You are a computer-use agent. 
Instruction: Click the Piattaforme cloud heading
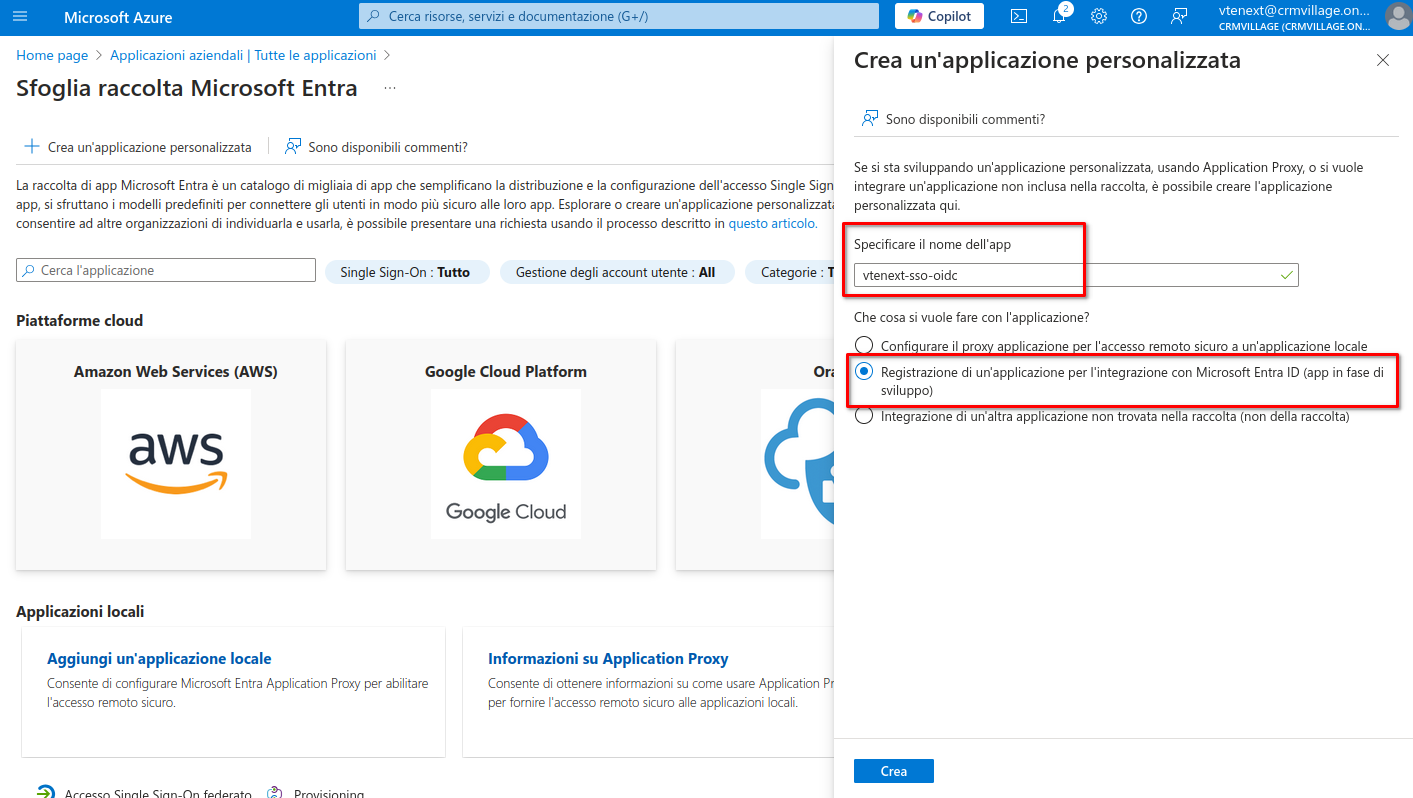[x=80, y=321]
